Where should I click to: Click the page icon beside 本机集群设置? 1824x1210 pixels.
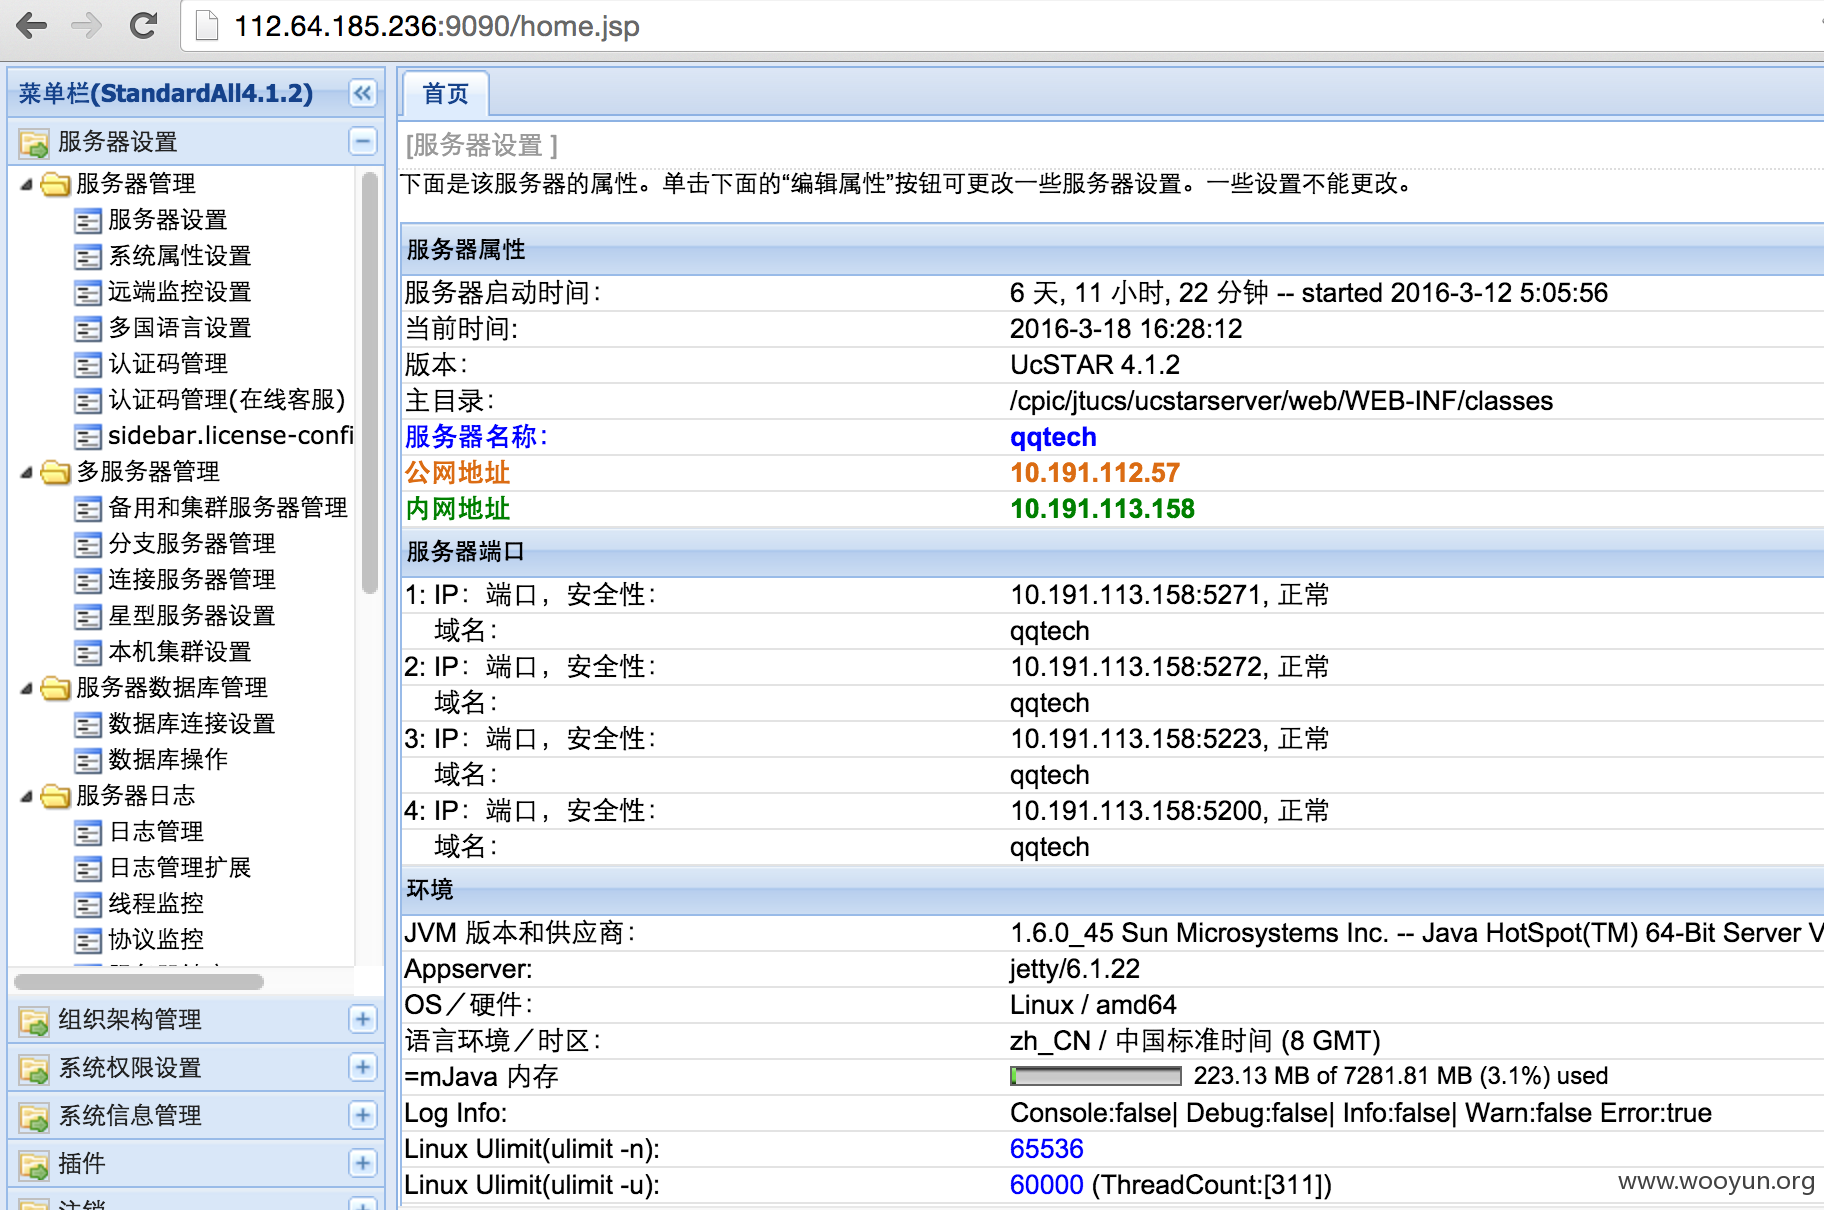(x=88, y=653)
